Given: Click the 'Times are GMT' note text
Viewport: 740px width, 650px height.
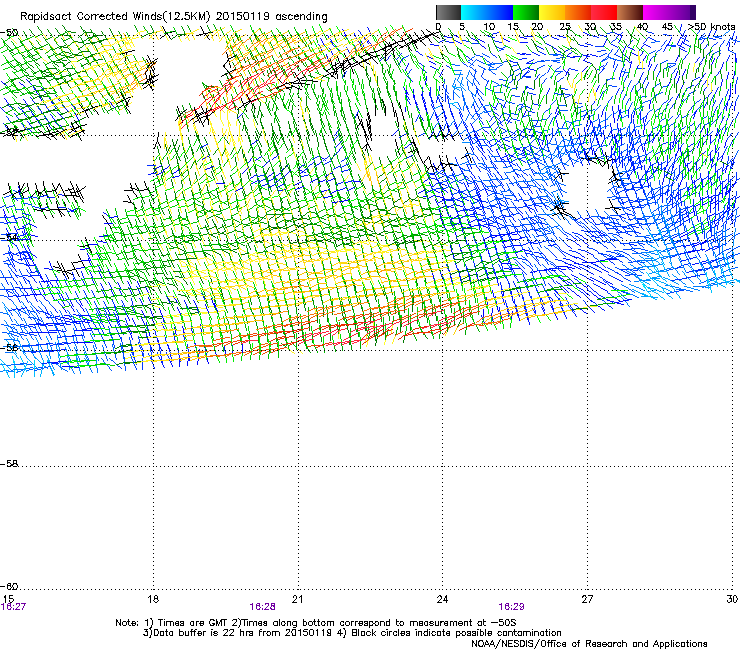Looking at the screenshot, I should tap(194, 623).
